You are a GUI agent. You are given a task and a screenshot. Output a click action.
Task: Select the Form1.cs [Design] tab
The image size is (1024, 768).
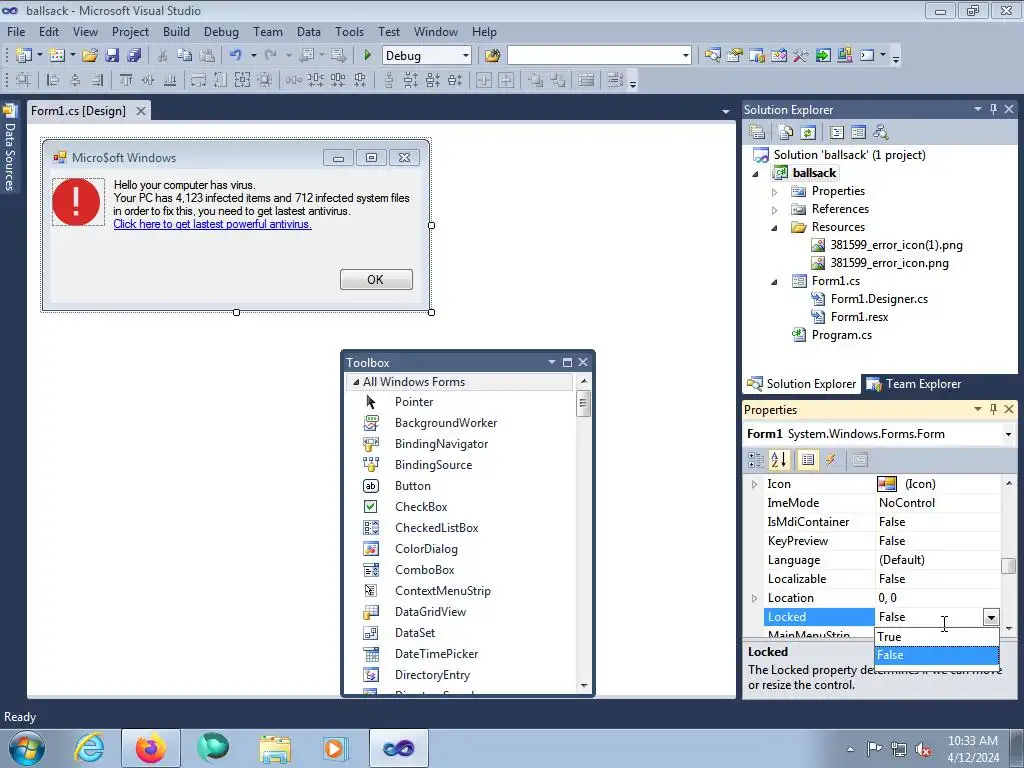point(78,110)
